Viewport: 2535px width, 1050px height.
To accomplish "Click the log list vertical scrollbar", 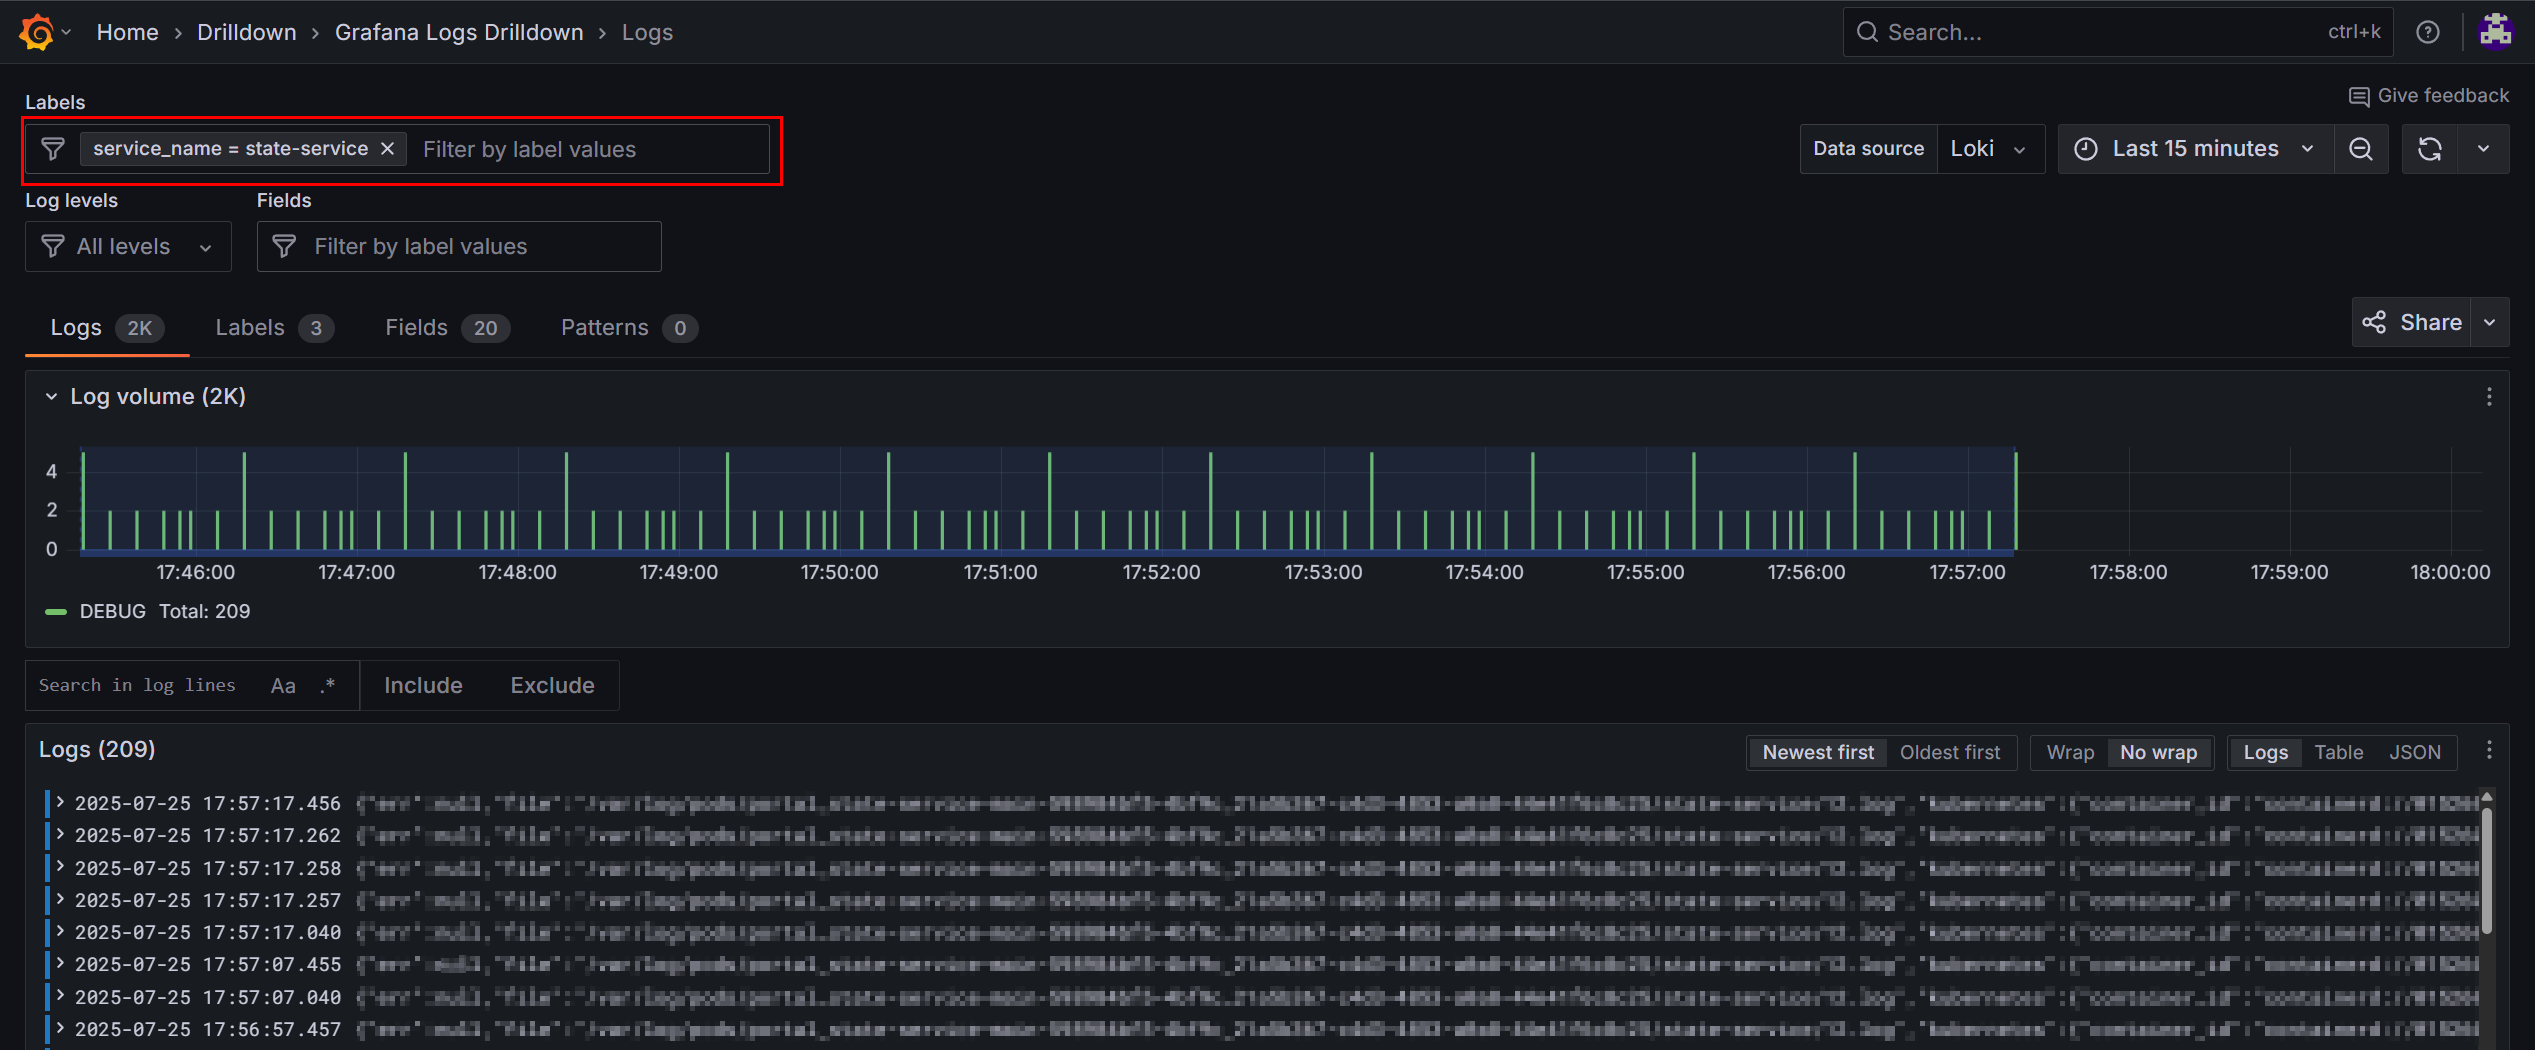I will point(2487,870).
